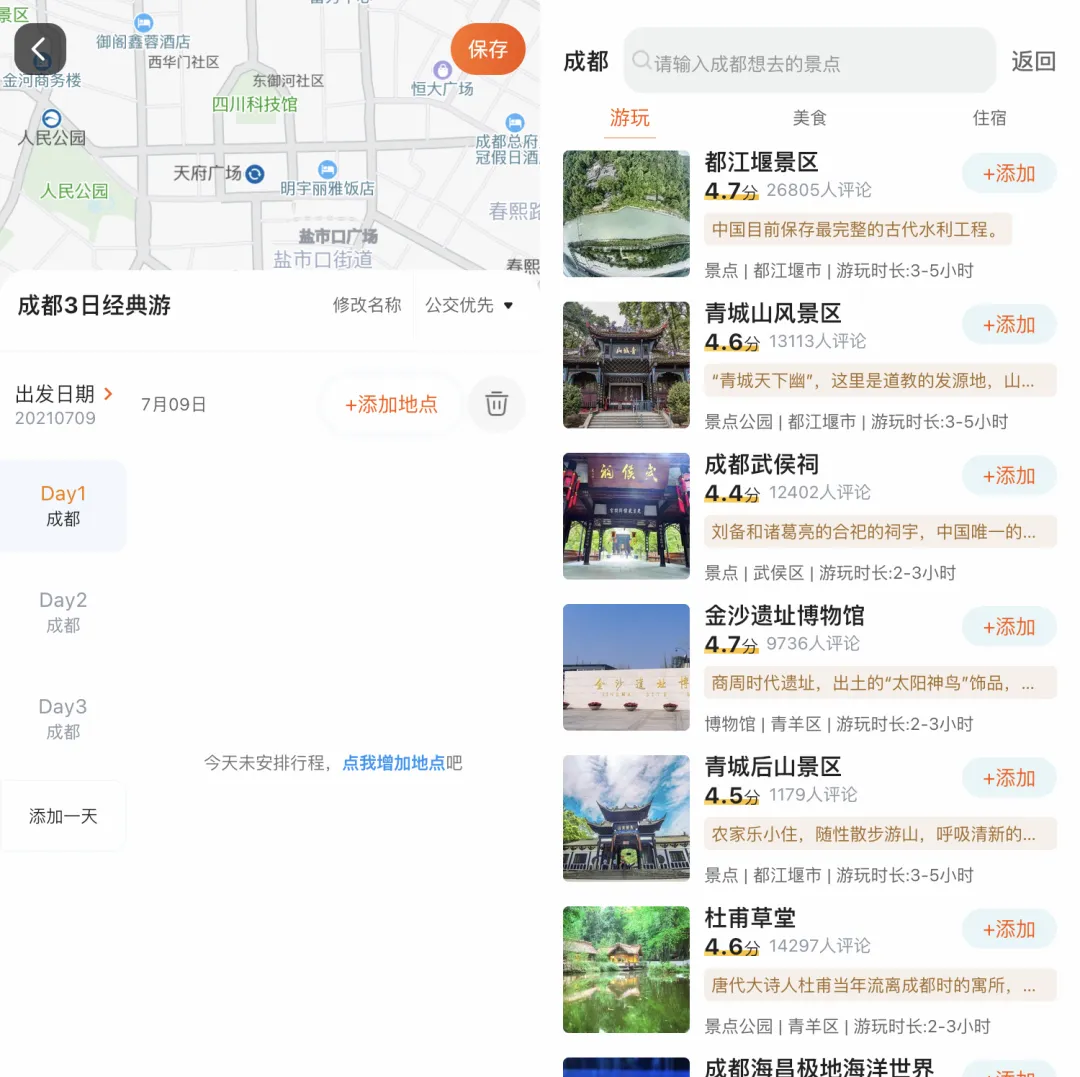Click the 金沙遗址博物馆 title
The width and height of the screenshot is (1080, 1077).
[x=784, y=616]
